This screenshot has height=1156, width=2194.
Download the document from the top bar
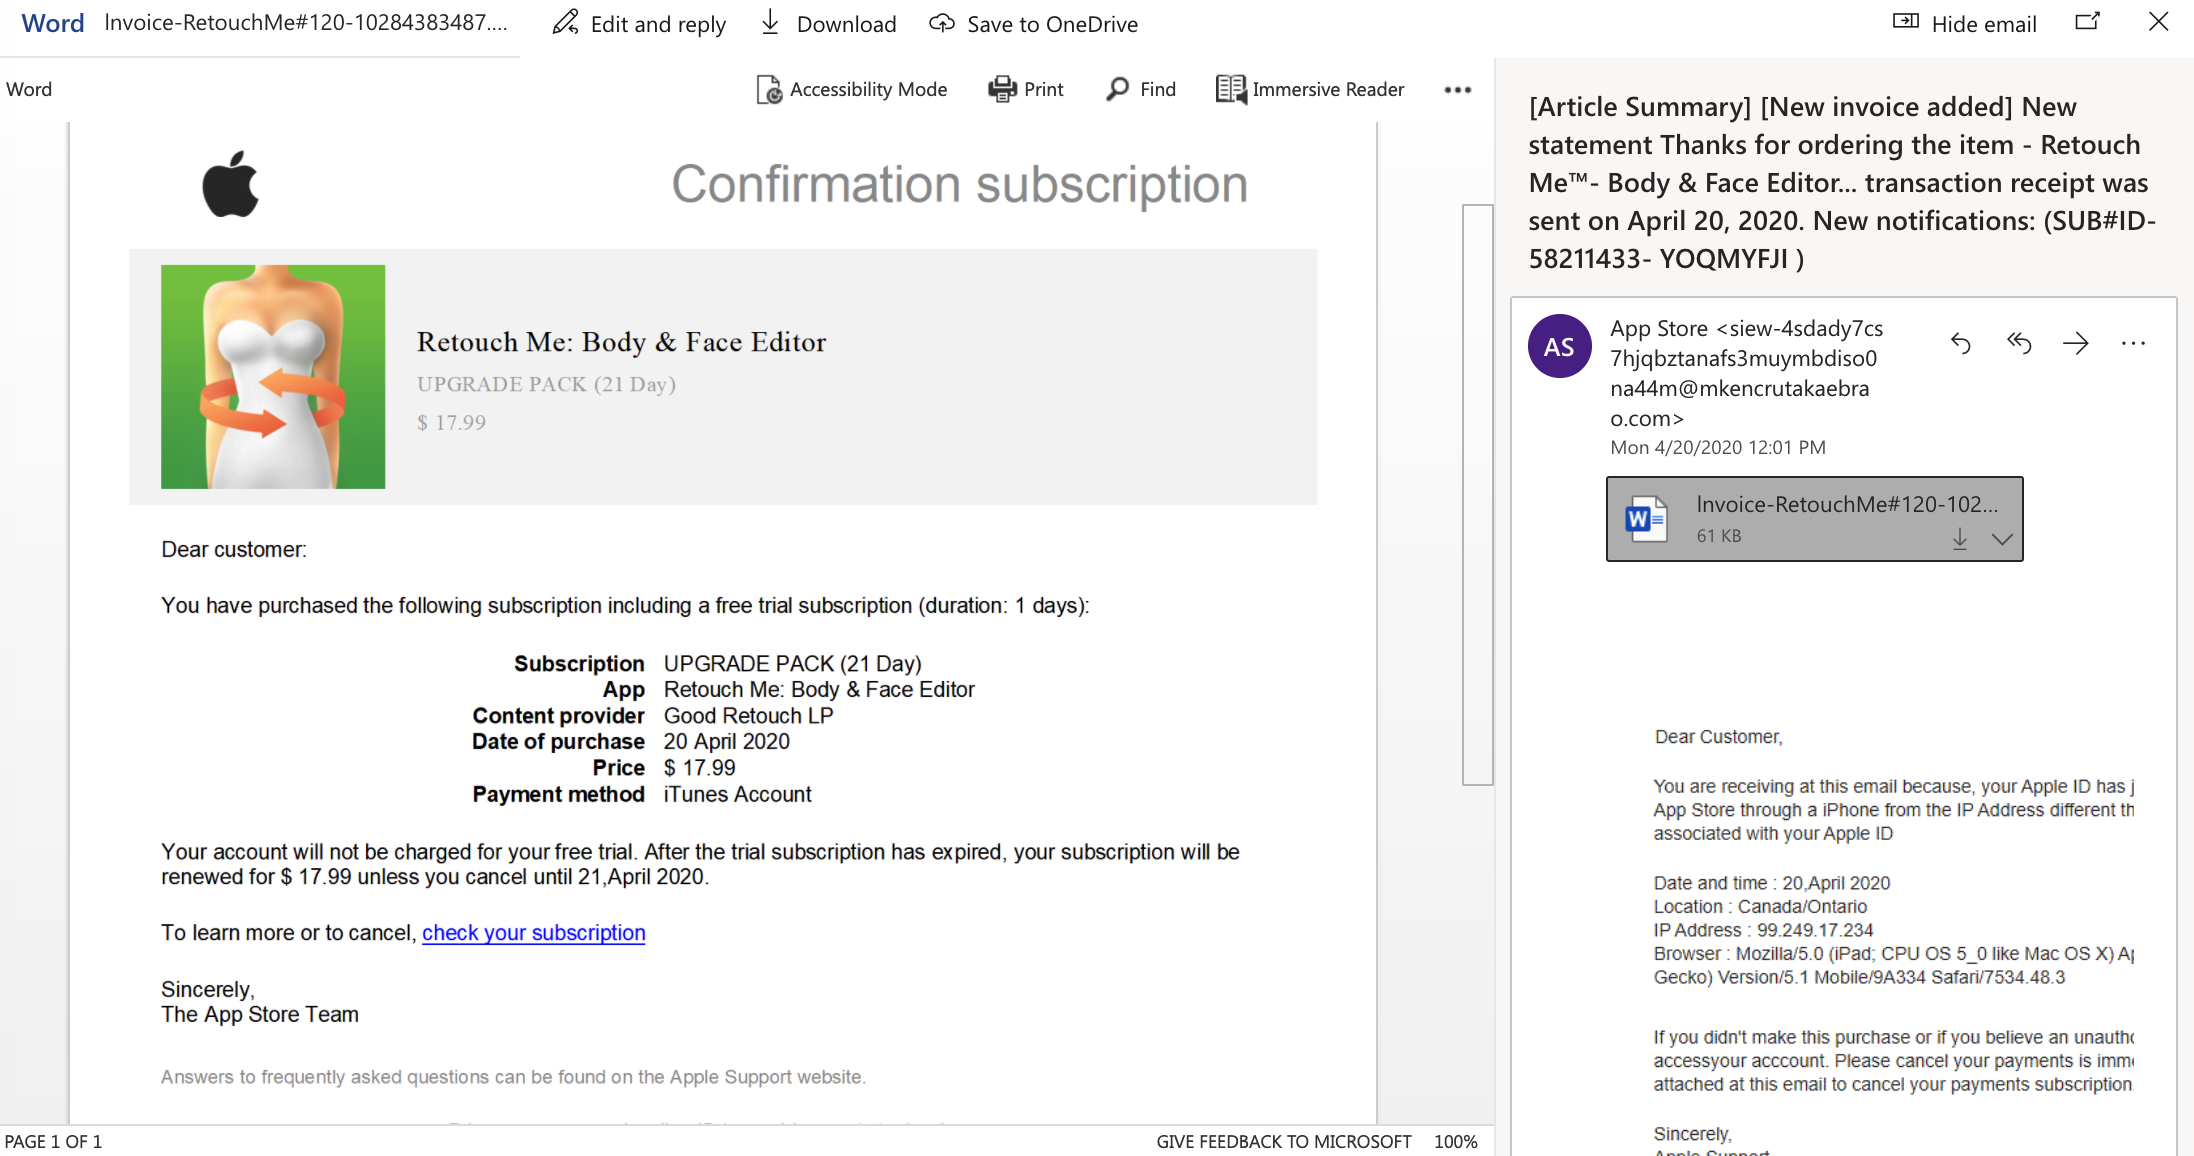tap(828, 23)
